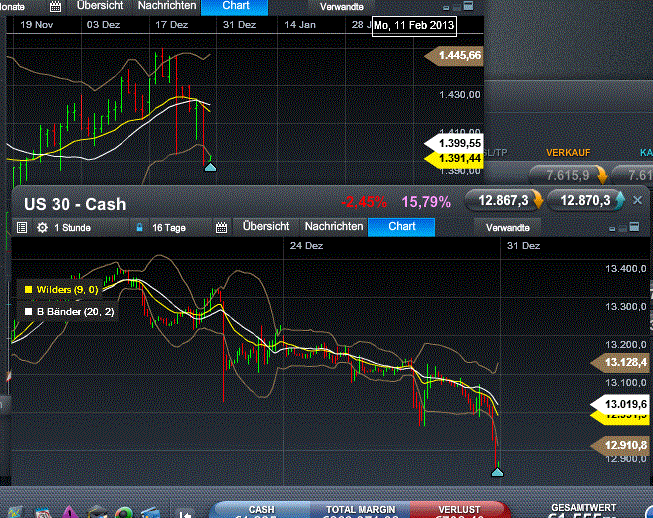Screen dimensions: 653x518
Task: Click the white 1.399,55 price tag
Action: [454, 143]
